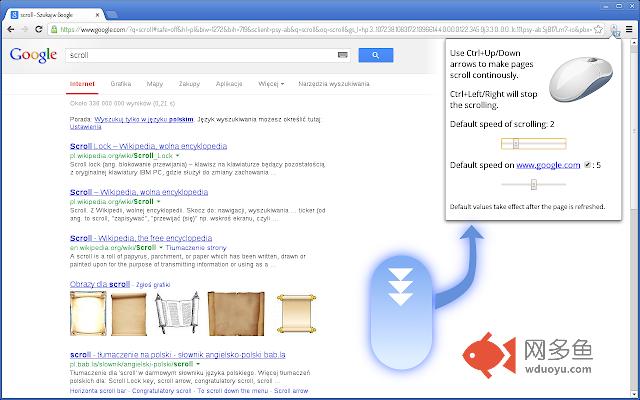Screen dimensions: 640x400
Task: Switch to the Aplikacje tab
Action: [229, 84]
